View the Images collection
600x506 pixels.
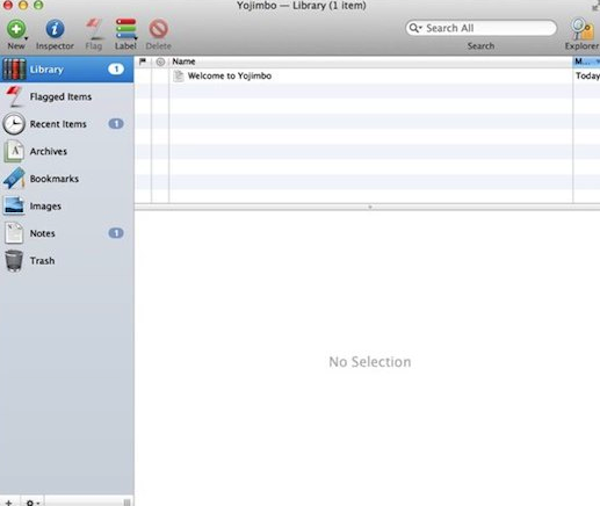tap(45, 206)
